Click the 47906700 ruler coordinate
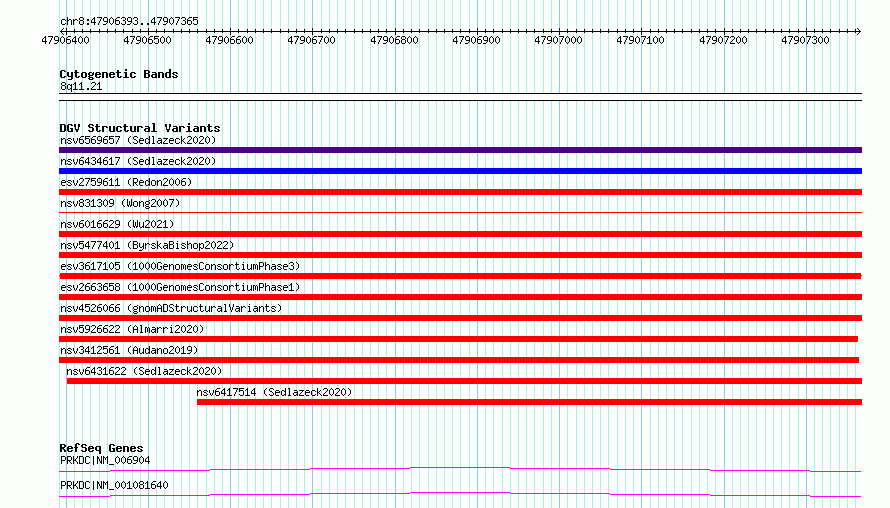The width and height of the screenshot is (890, 508). pyautogui.click(x=312, y=40)
